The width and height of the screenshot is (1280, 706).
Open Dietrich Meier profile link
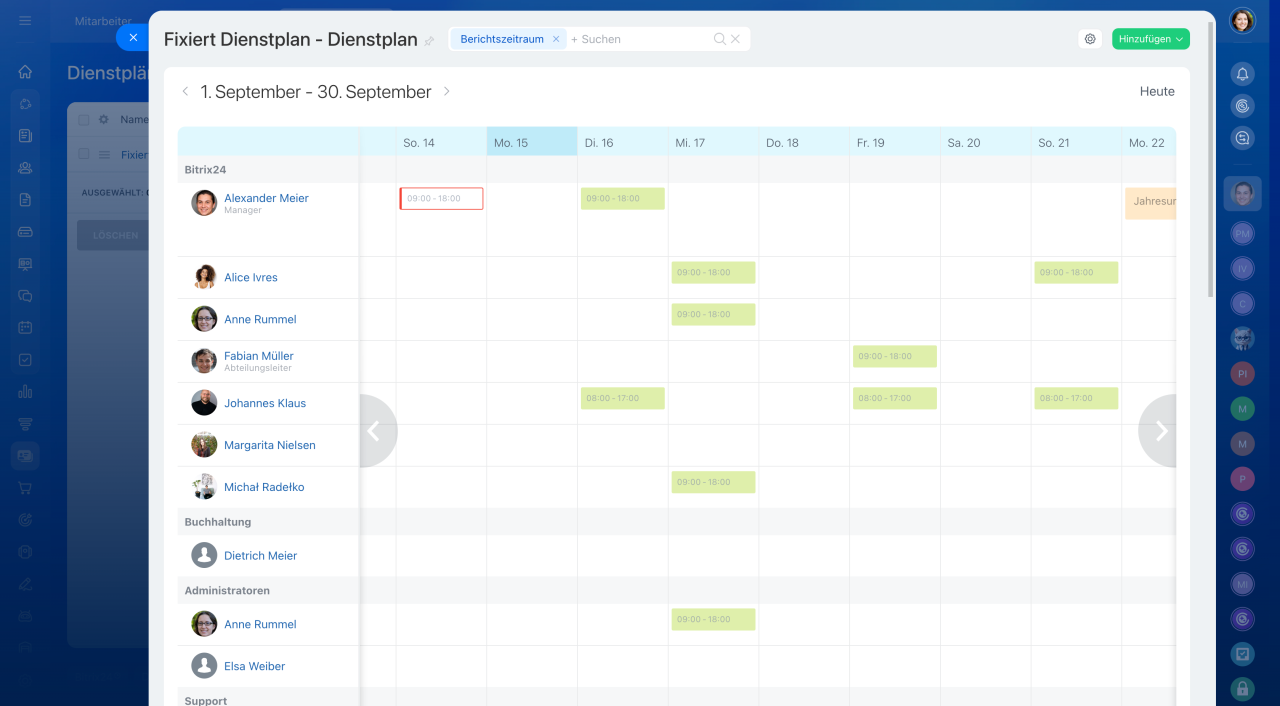pos(260,555)
